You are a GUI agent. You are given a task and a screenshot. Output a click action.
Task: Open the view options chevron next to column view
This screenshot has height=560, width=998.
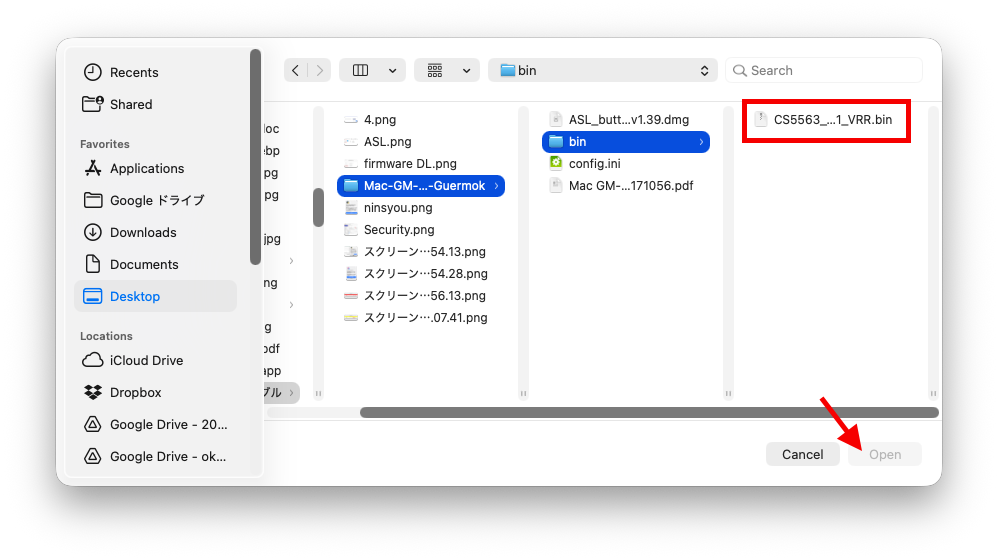(392, 70)
